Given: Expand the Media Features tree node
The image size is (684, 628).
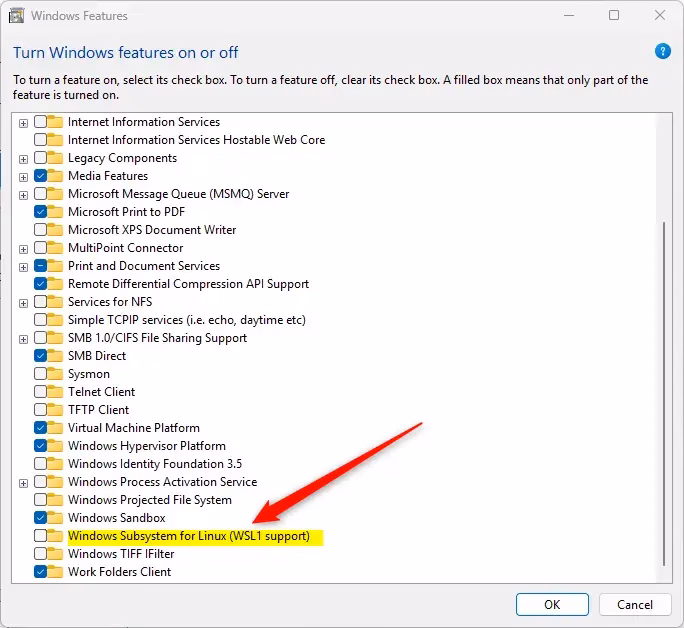Looking at the screenshot, I should pyautogui.click(x=24, y=176).
